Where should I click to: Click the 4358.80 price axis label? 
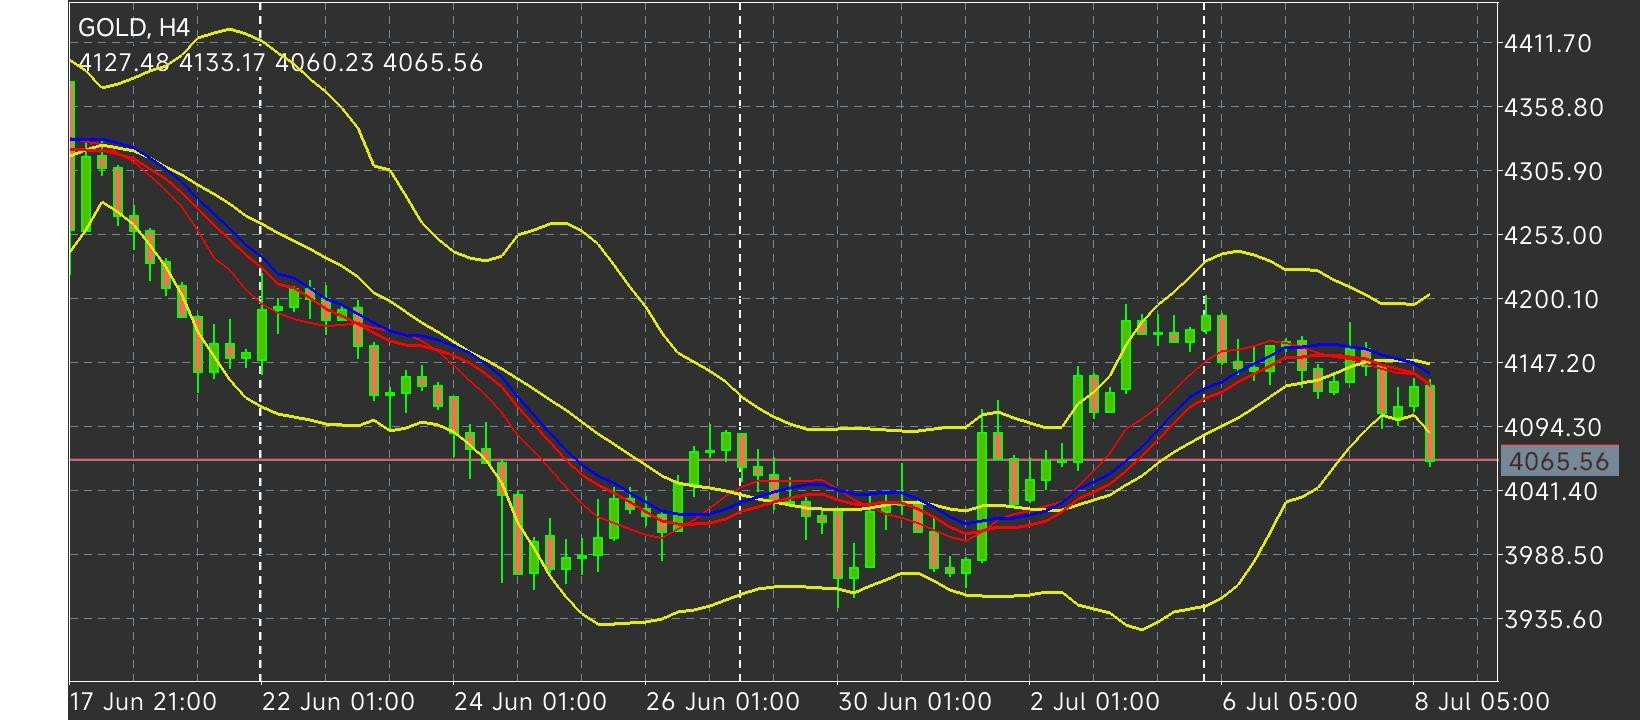click(x=1554, y=107)
